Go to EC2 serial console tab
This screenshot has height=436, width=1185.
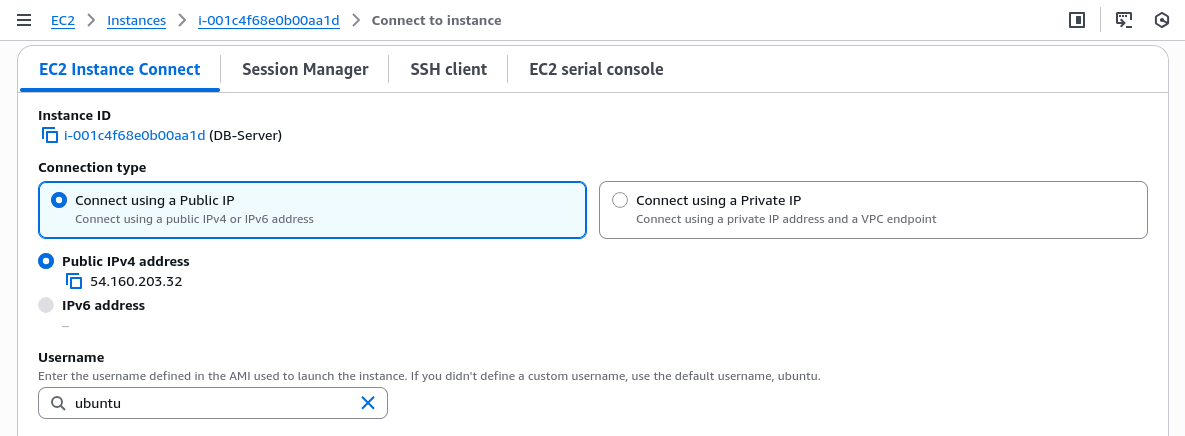(596, 69)
